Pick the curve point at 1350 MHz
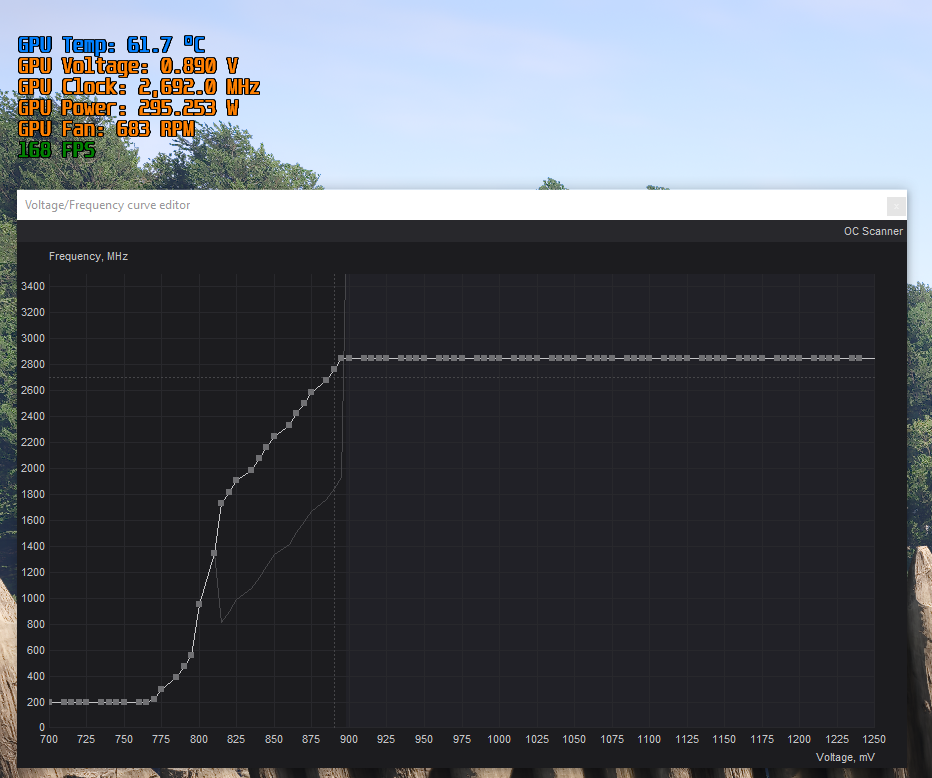 [214, 553]
